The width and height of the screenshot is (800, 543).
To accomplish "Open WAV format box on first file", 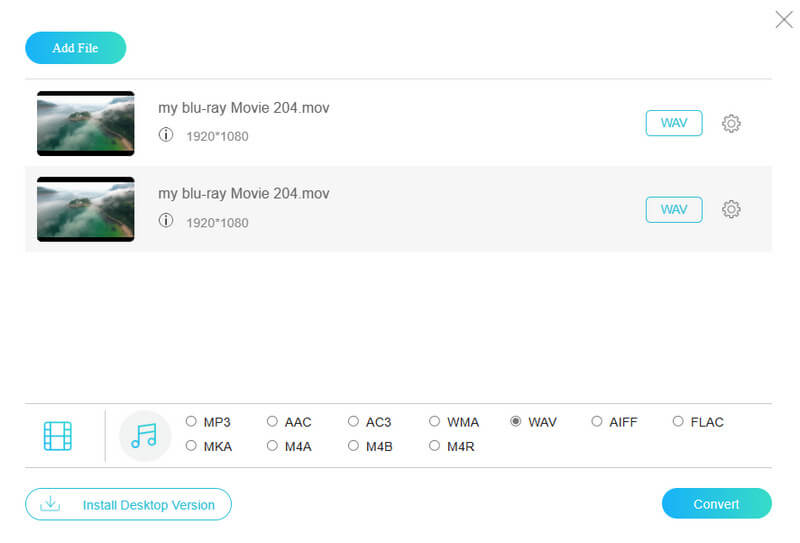I will (x=674, y=123).
